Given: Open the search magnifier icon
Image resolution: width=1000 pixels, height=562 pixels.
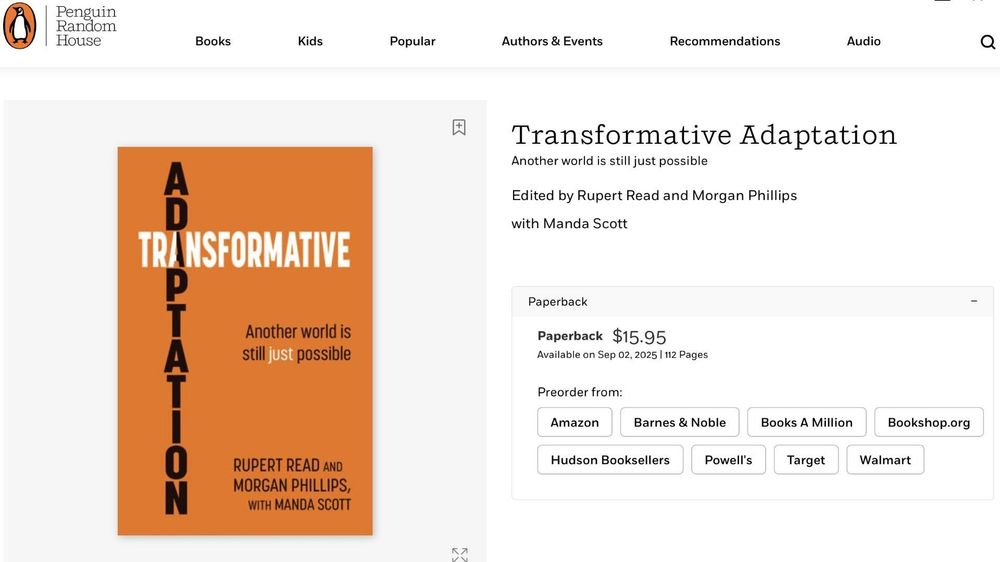Looking at the screenshot, I should [x=987, y=41].
